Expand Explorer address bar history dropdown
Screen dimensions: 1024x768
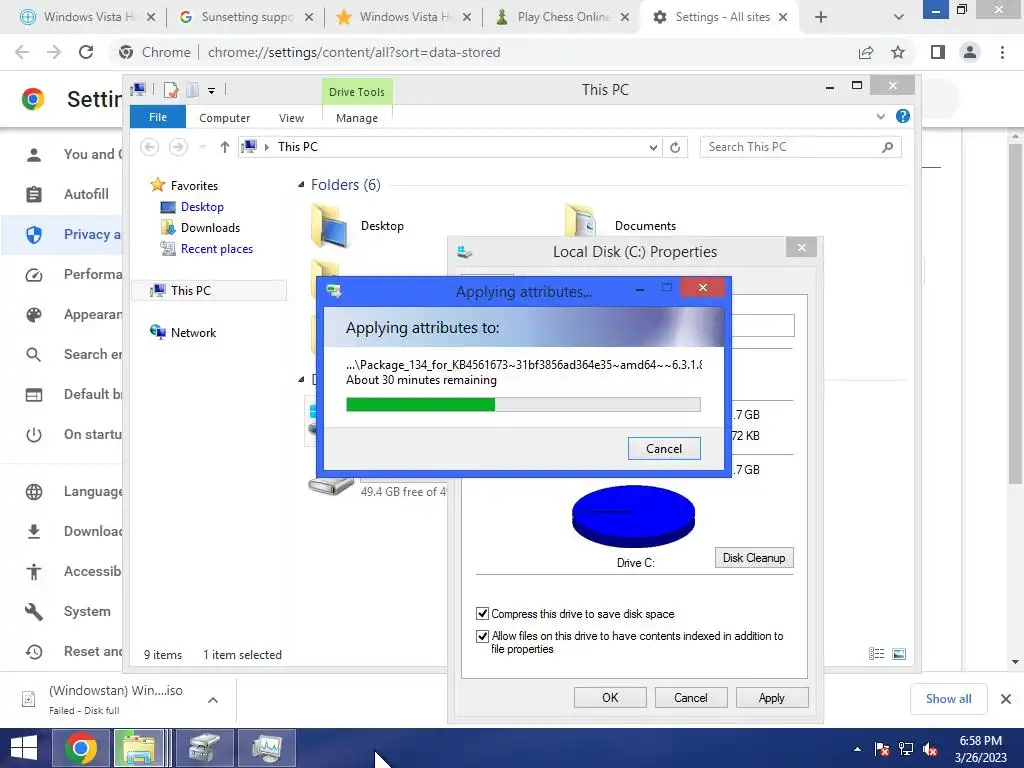tap(652, 147)
